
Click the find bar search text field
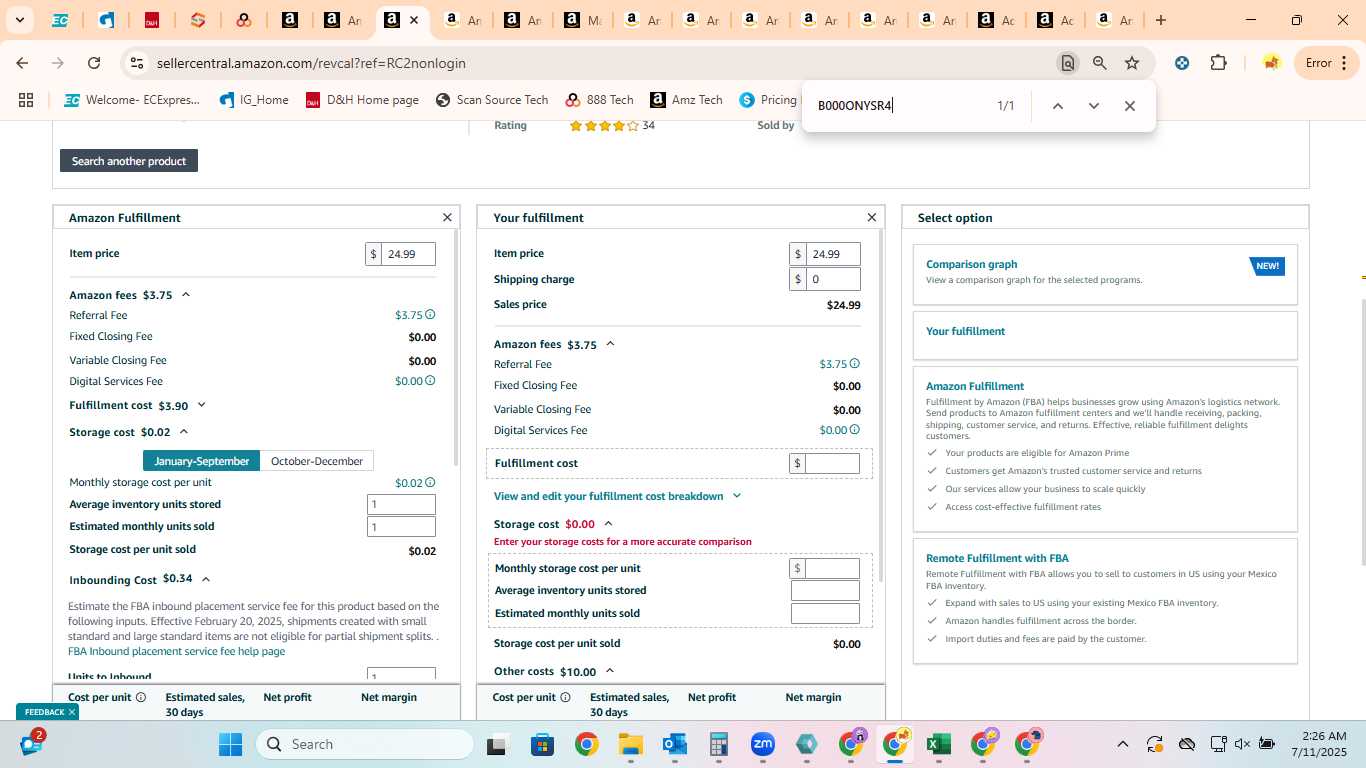tap(900, 106)
